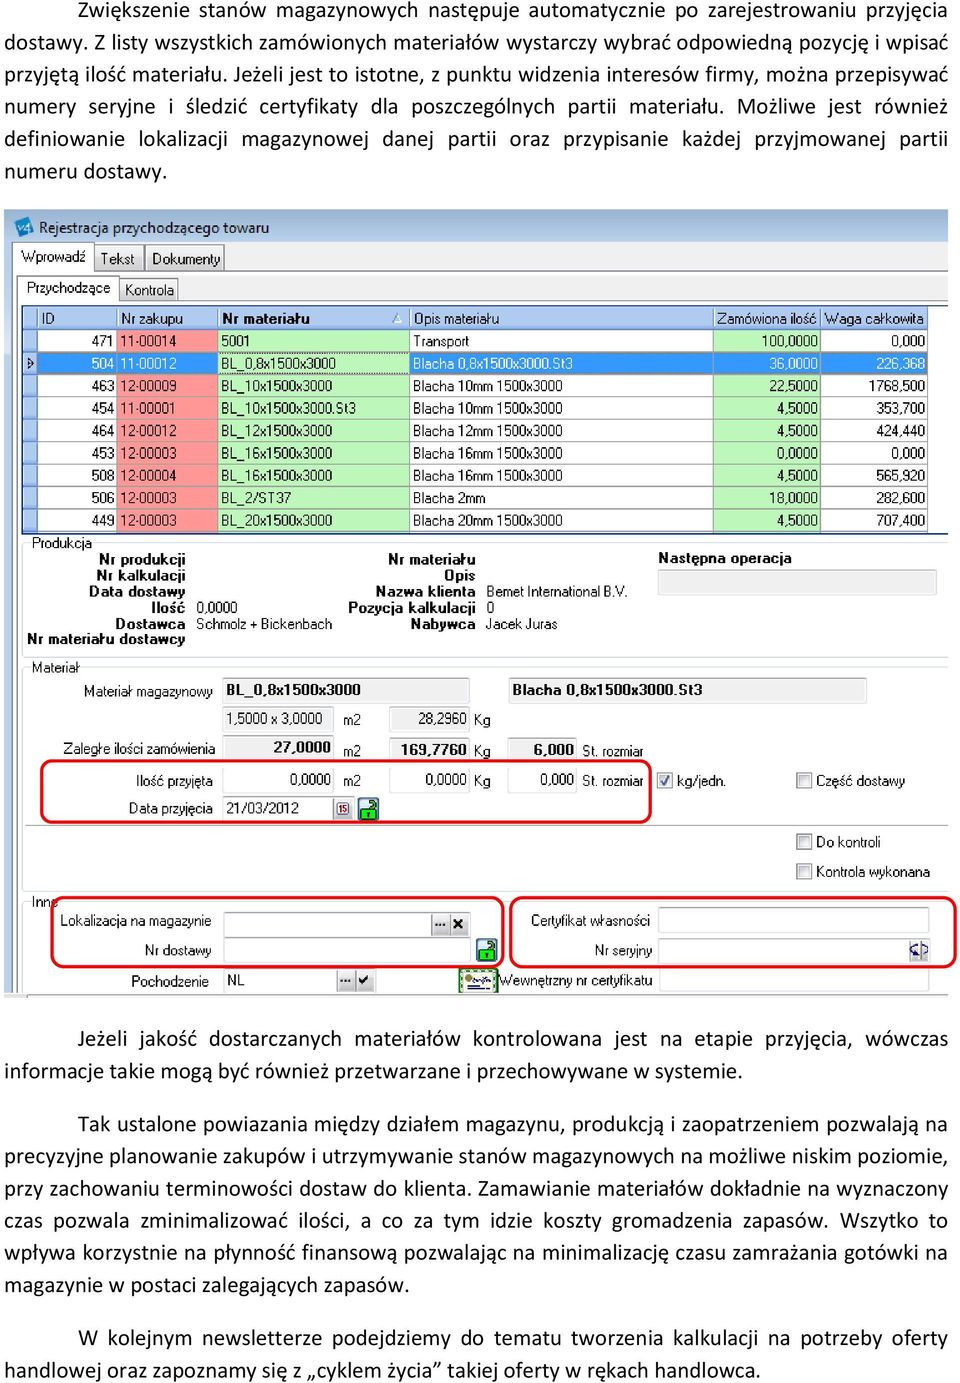Click the 6,000 St. rozmiar value

[543, 750]
